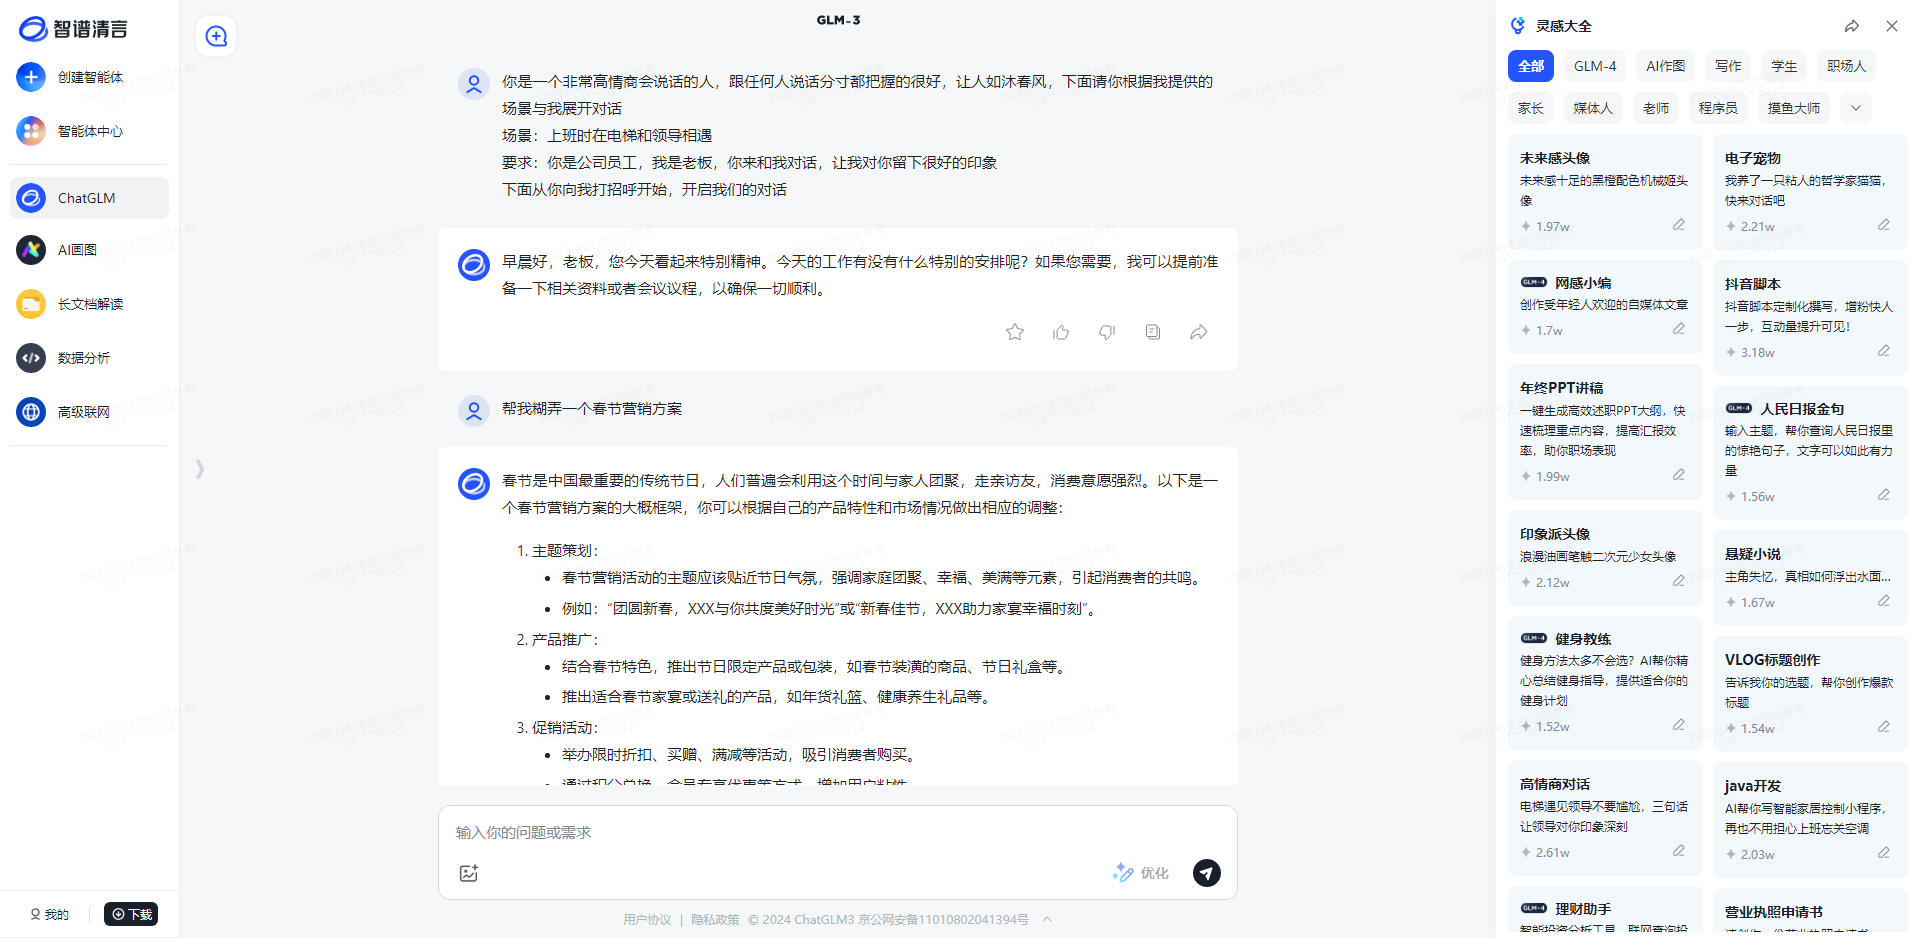Select the 全部 category tab
The height and width of the screenshot is (938, 1920).
1531,66
